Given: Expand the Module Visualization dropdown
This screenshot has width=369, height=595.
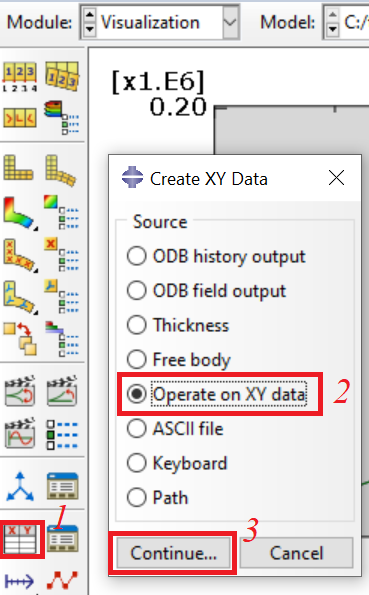Looking at the screenshot, I should tap(230, 22).
